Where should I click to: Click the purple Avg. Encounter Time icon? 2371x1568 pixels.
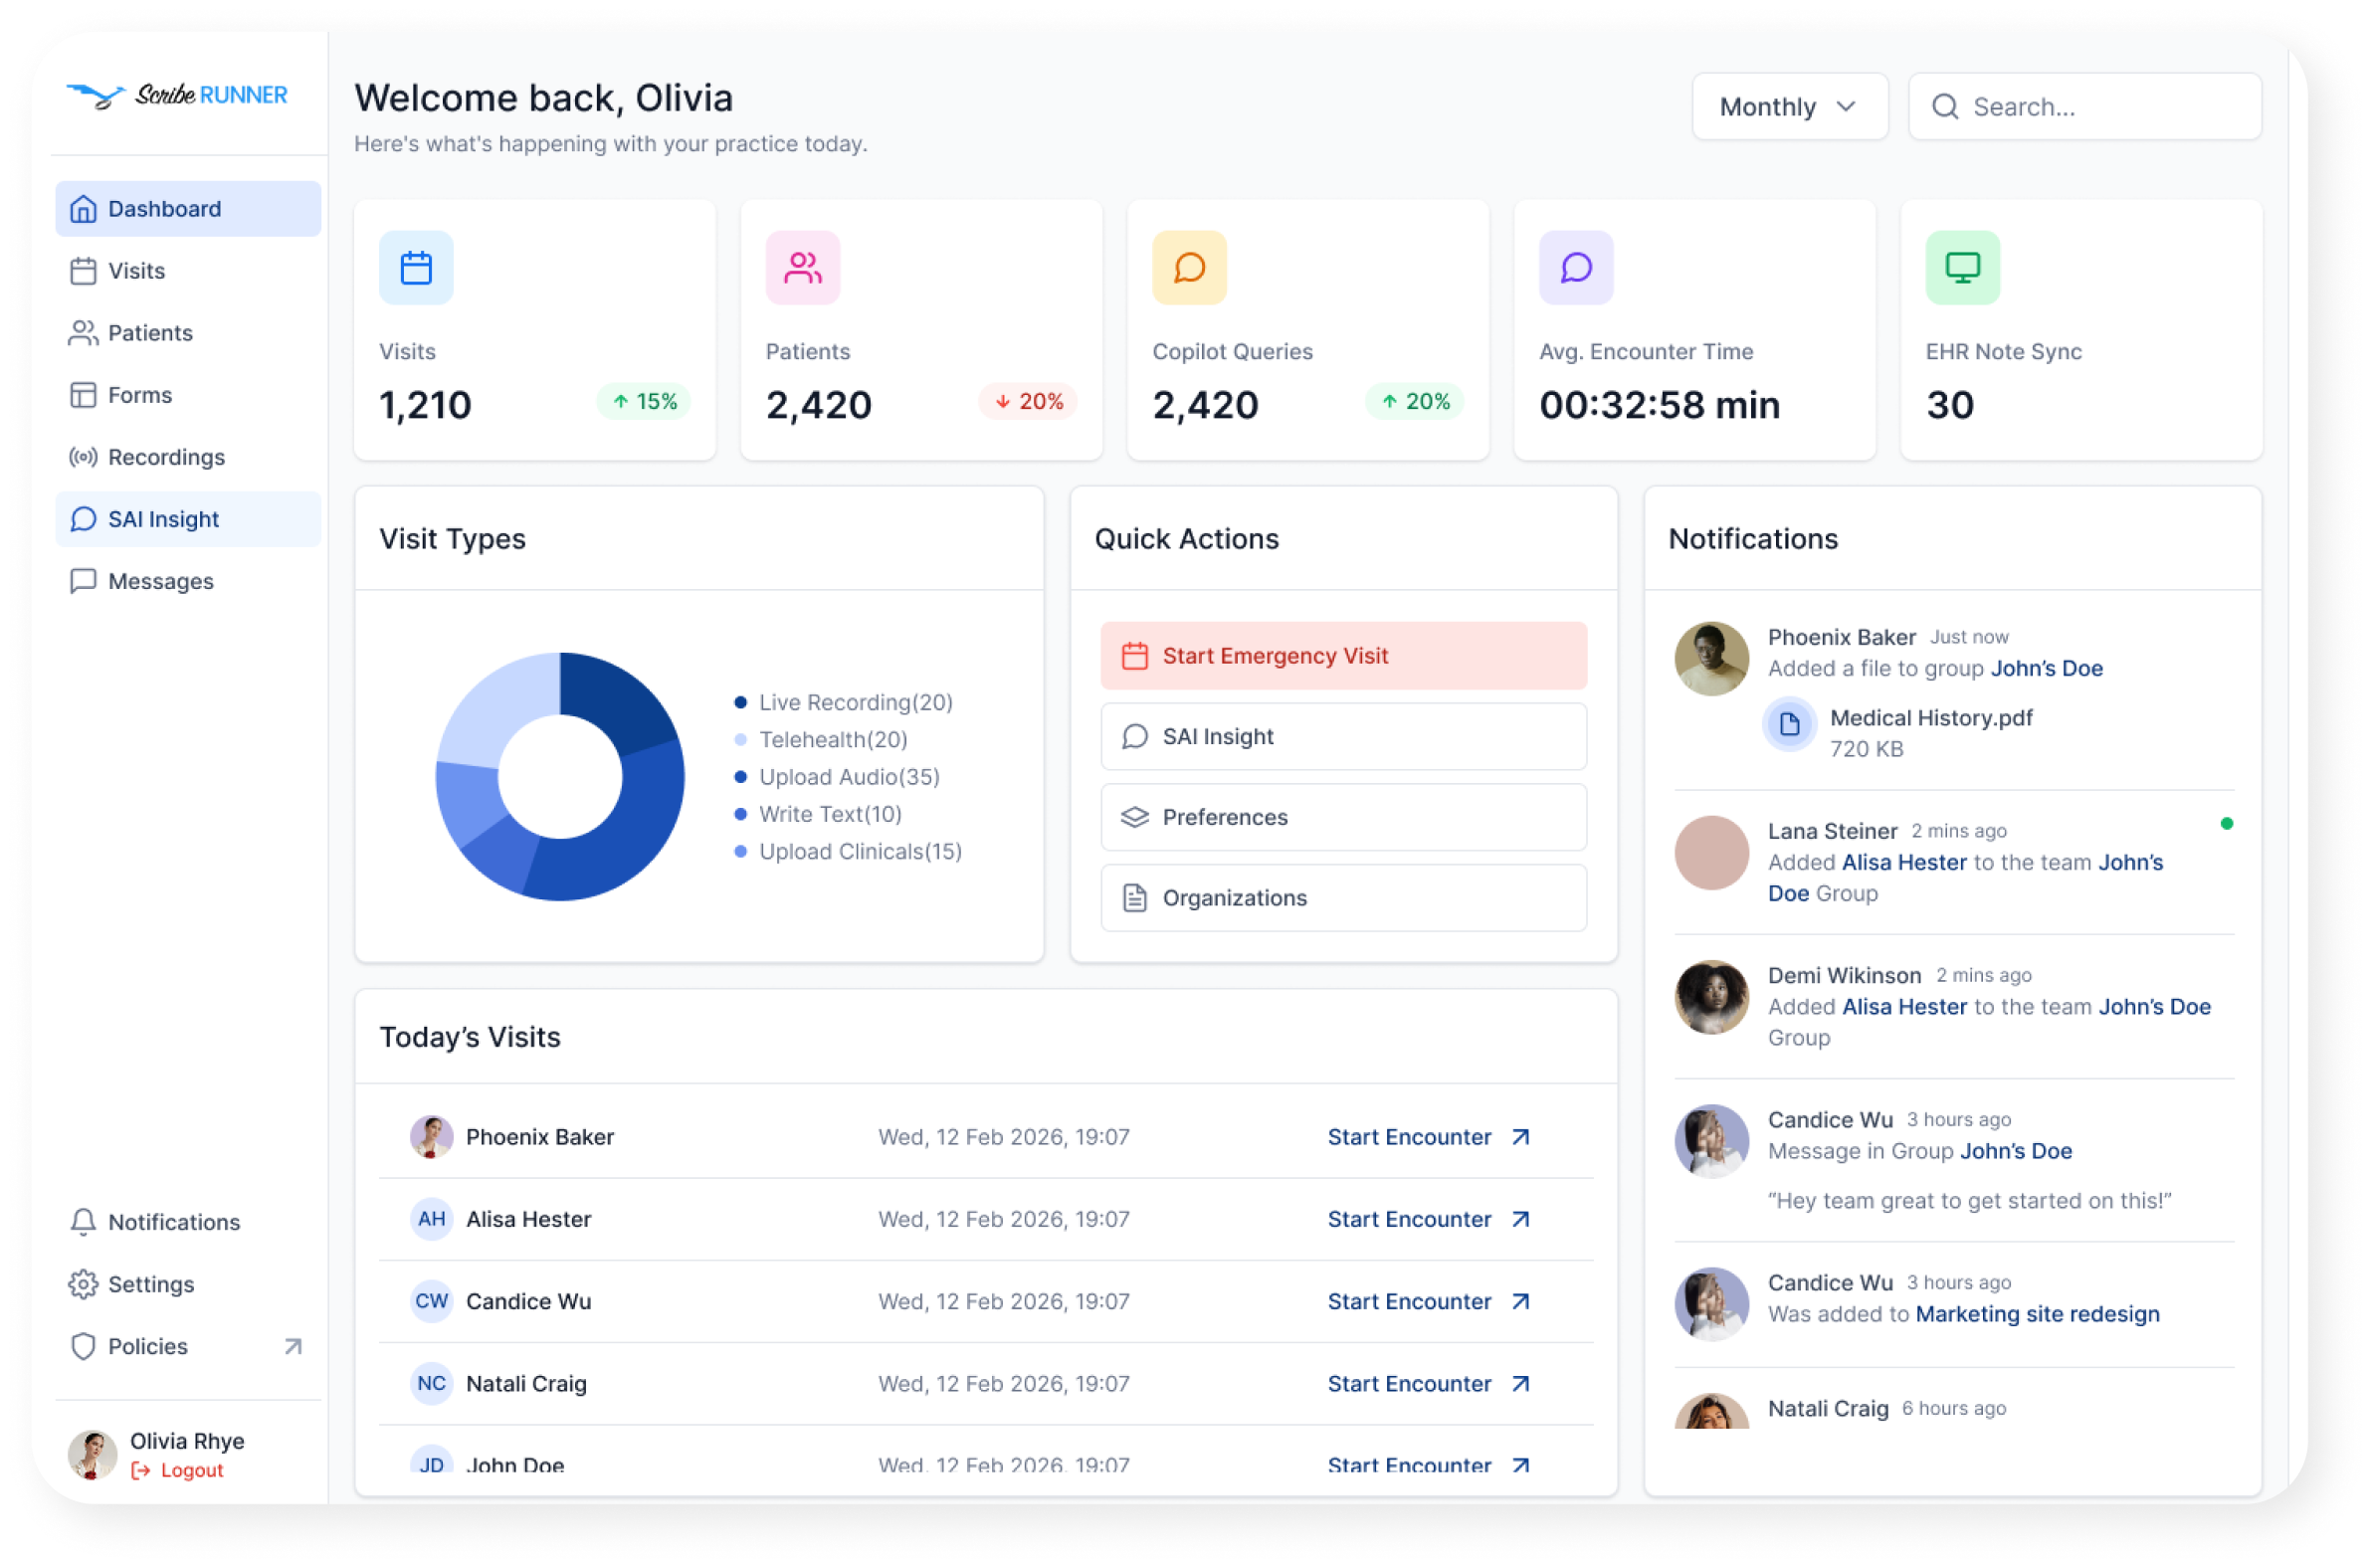click(x=1577, y=268)
